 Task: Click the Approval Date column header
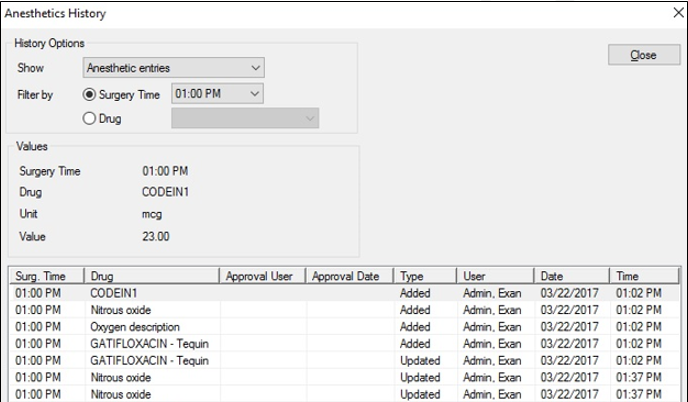click(350, 275)
